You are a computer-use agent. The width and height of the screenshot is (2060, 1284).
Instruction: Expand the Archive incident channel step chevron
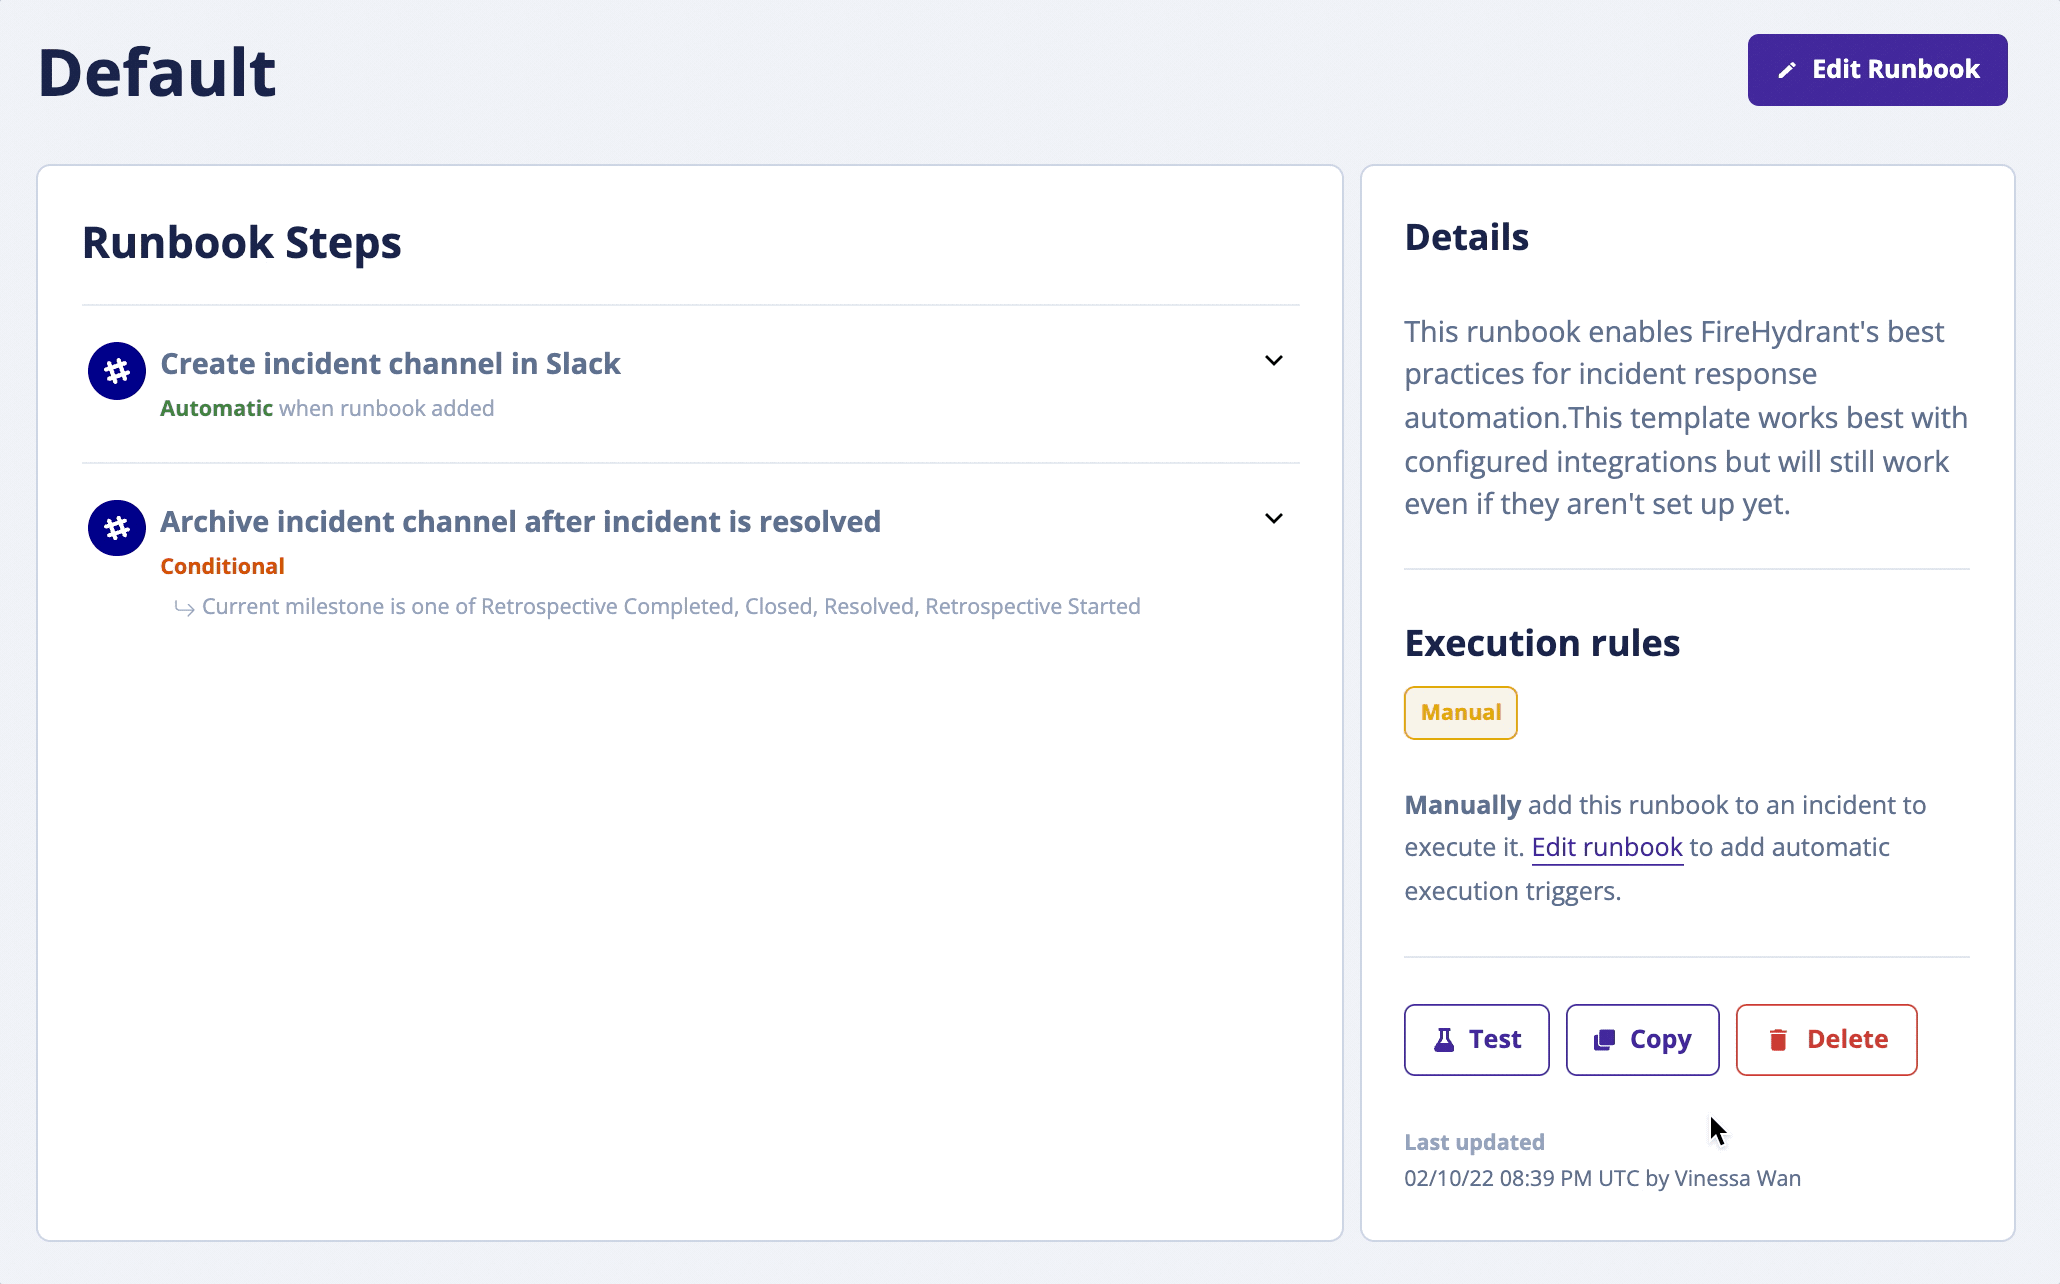pos(1273,518)
